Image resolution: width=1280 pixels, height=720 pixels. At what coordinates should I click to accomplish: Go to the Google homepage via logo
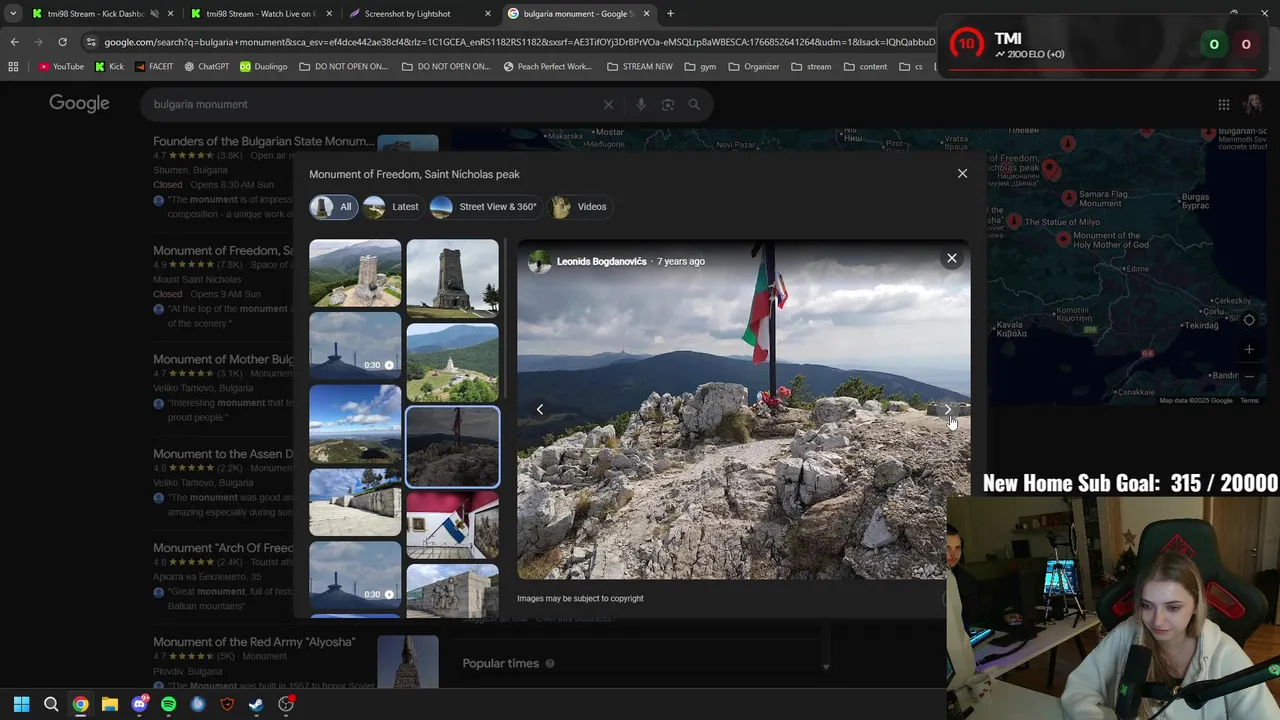pyautogui.click(x=79, y=104)
